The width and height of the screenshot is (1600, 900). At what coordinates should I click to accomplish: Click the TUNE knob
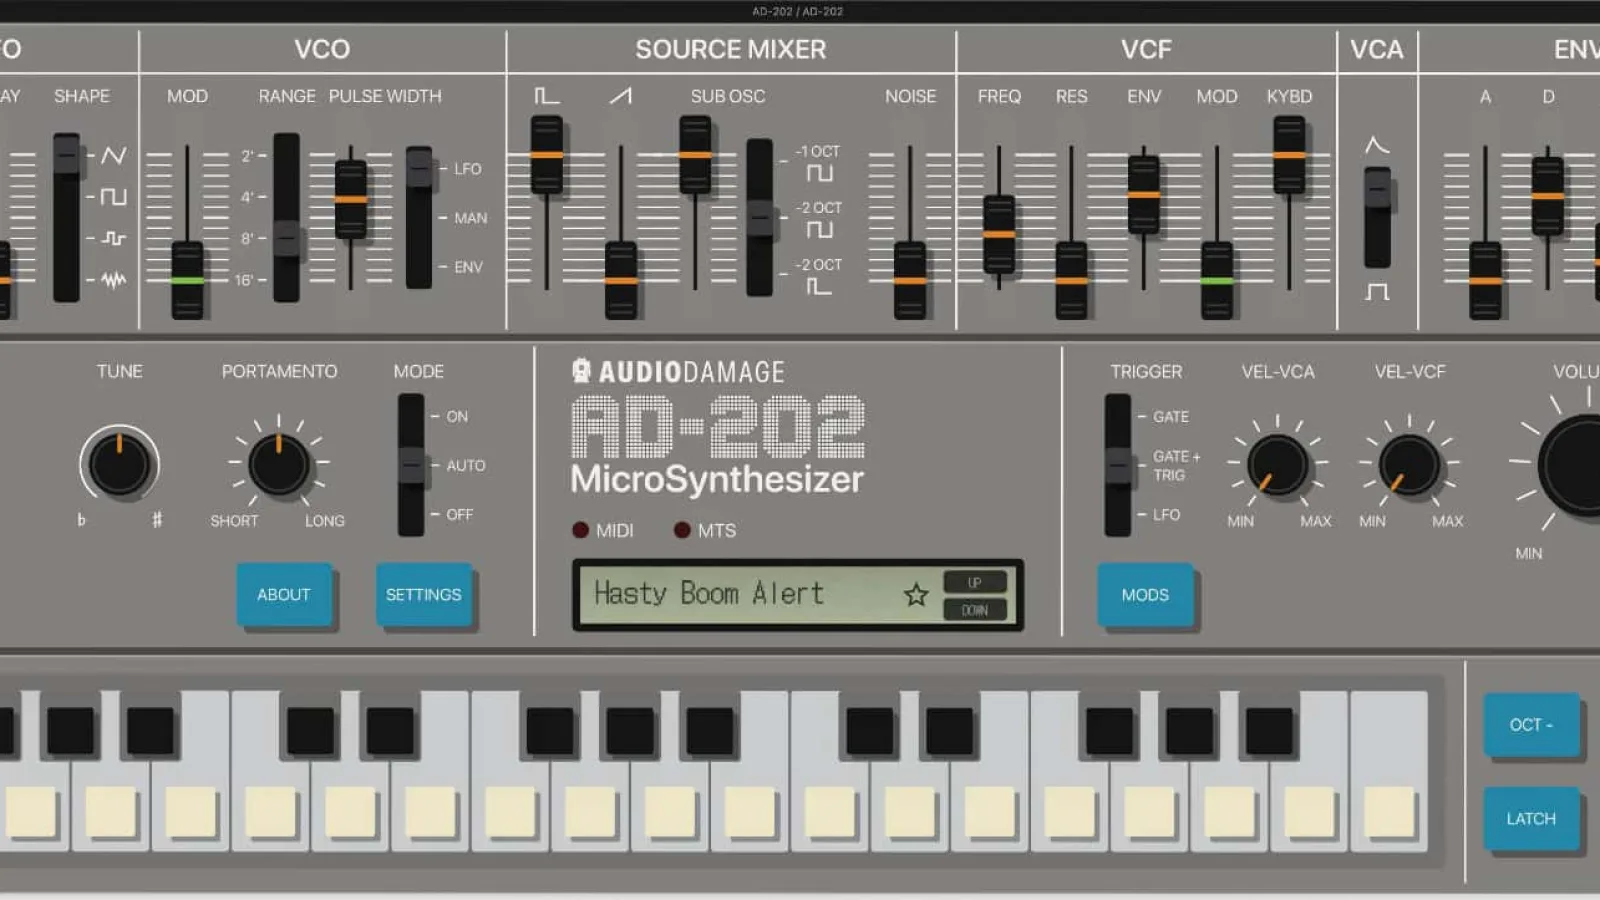(119, 464)
